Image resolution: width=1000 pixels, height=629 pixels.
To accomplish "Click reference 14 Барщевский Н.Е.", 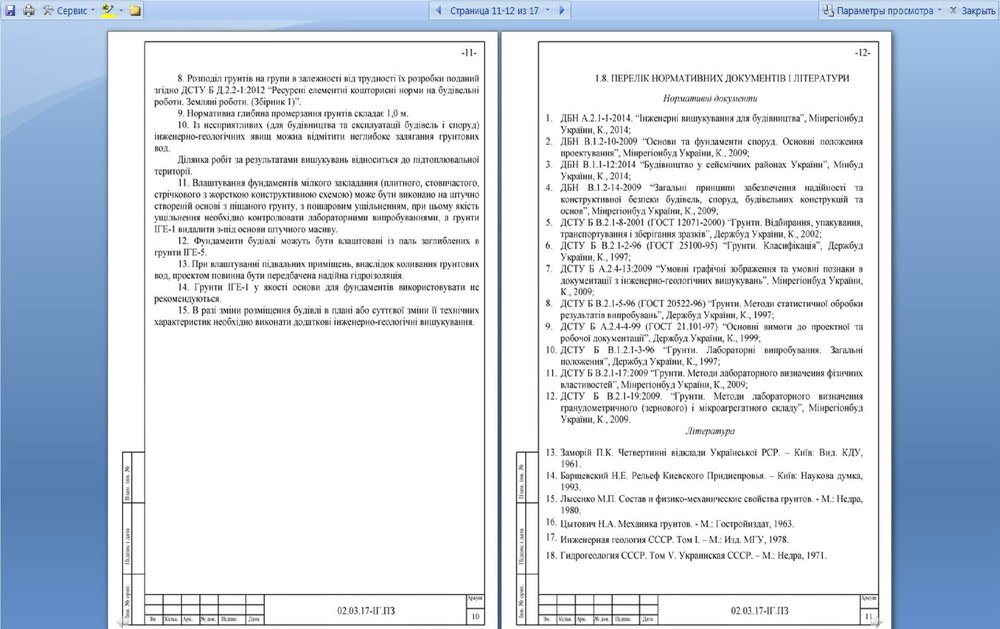I will point(704,481).
